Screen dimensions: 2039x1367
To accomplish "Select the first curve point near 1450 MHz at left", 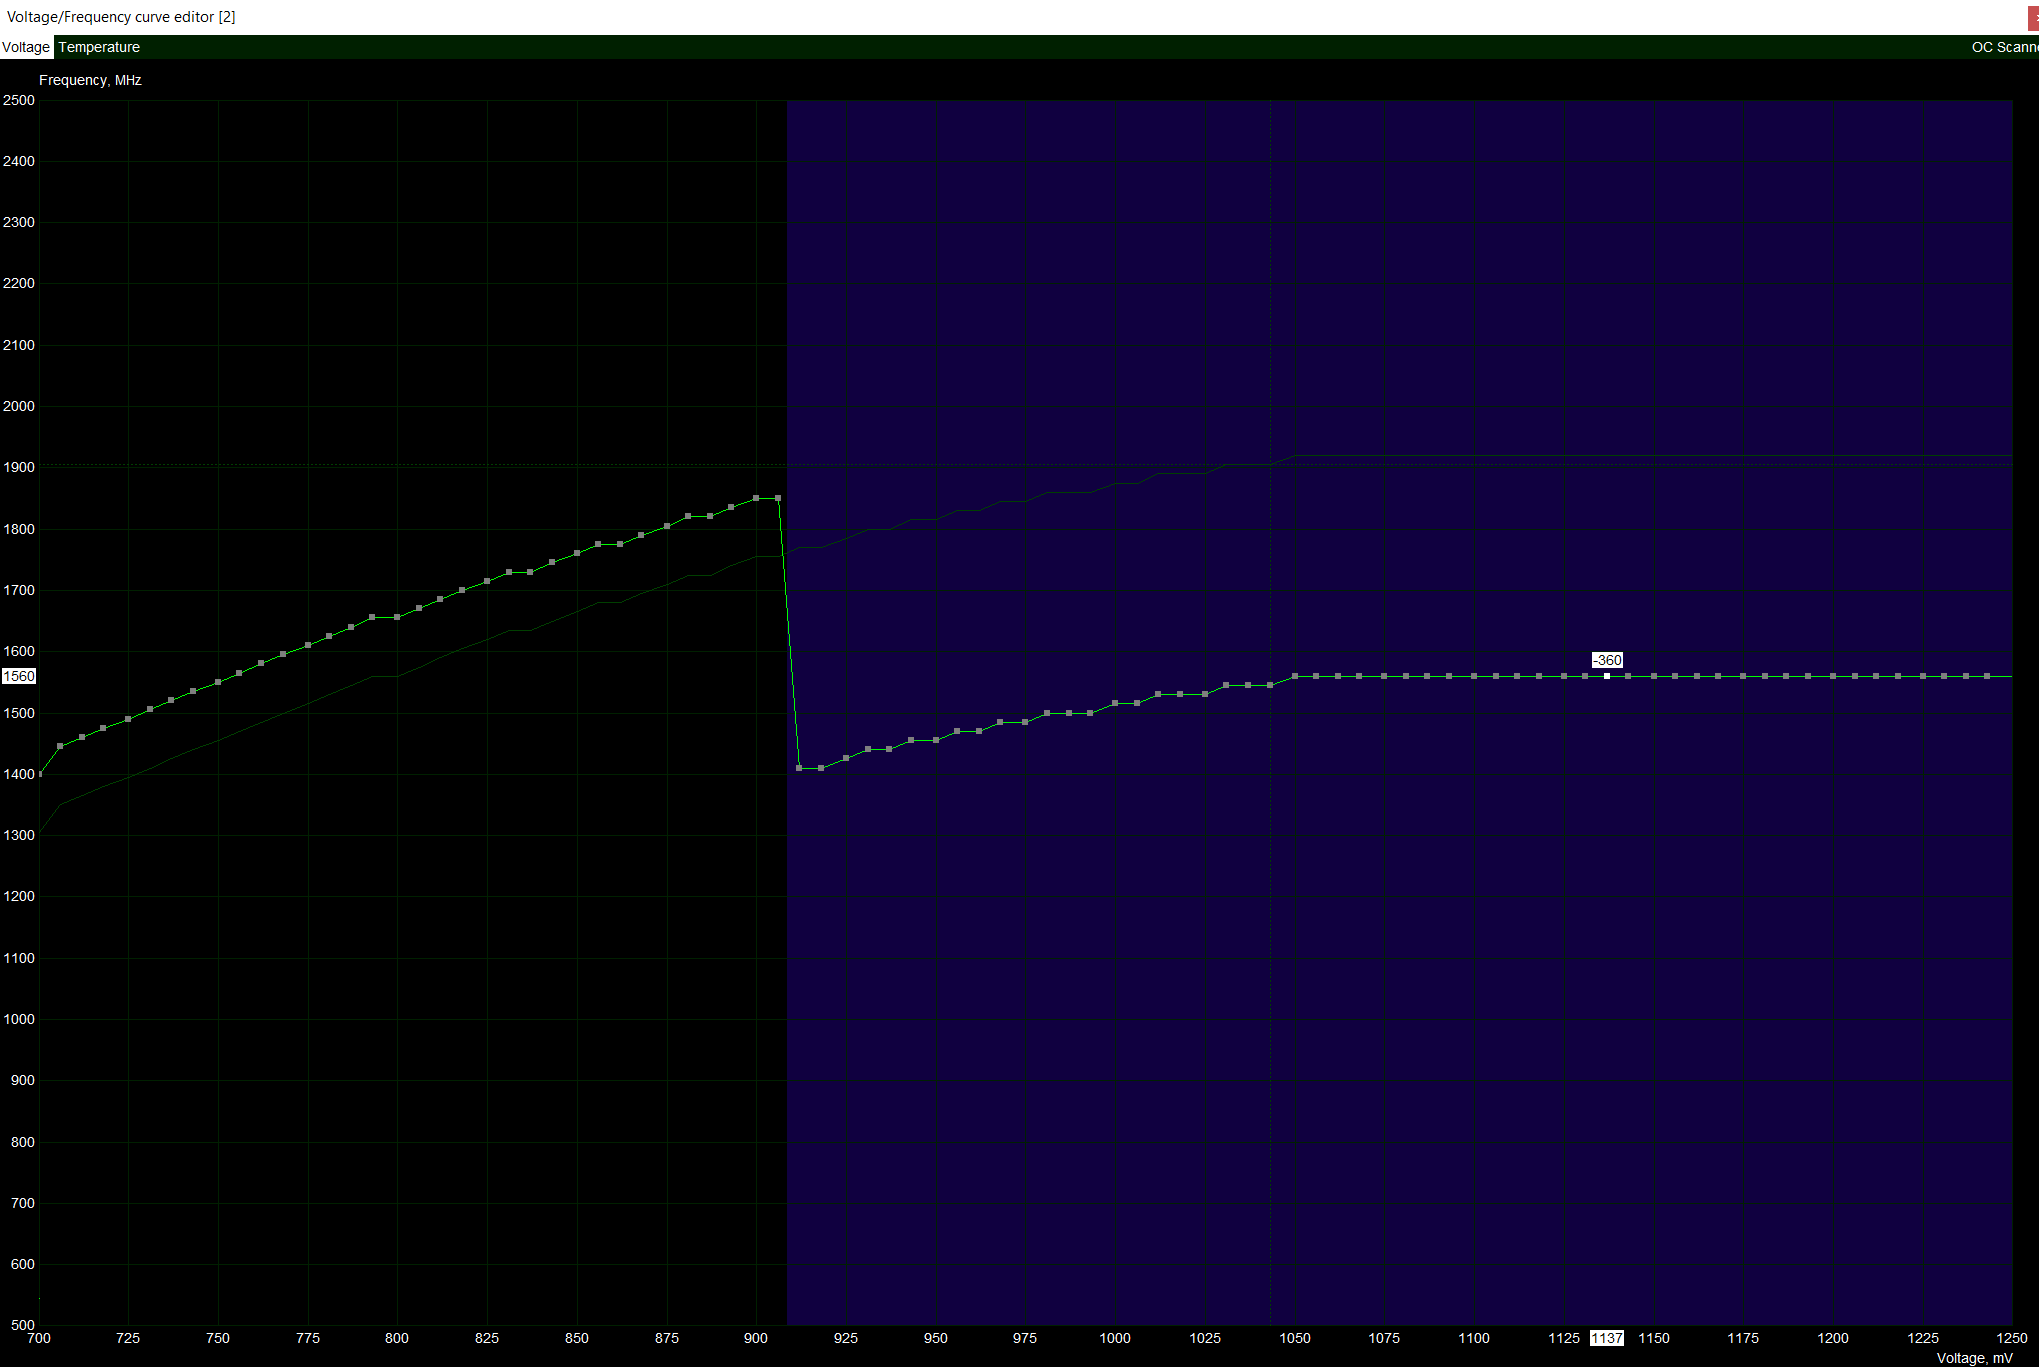I will click(60, 746).
